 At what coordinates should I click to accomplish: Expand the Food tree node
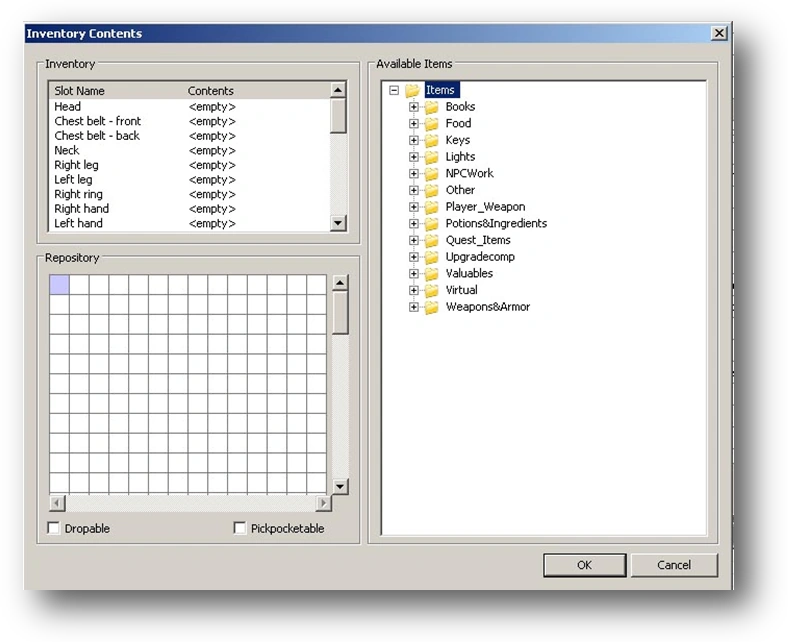(x=414, y=124)
